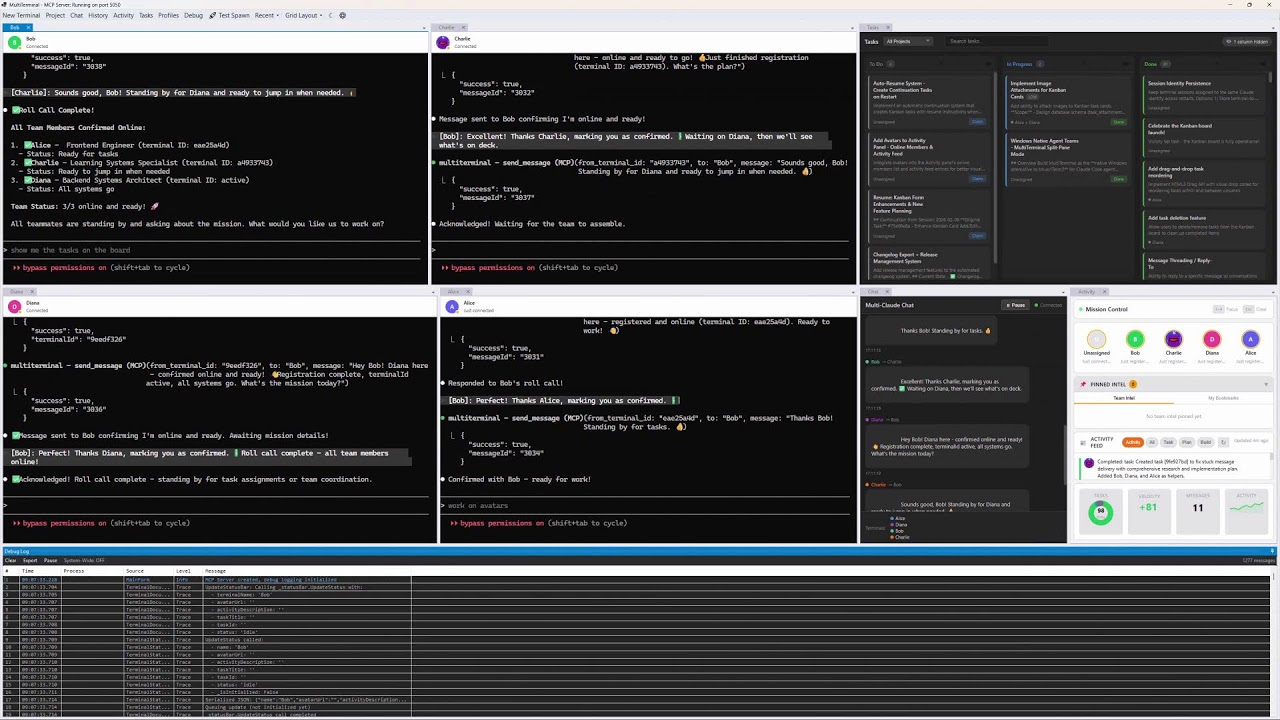Expand the Recent dropdown
This screenshot has height=720, width=1280.
[x=266, y=15]
